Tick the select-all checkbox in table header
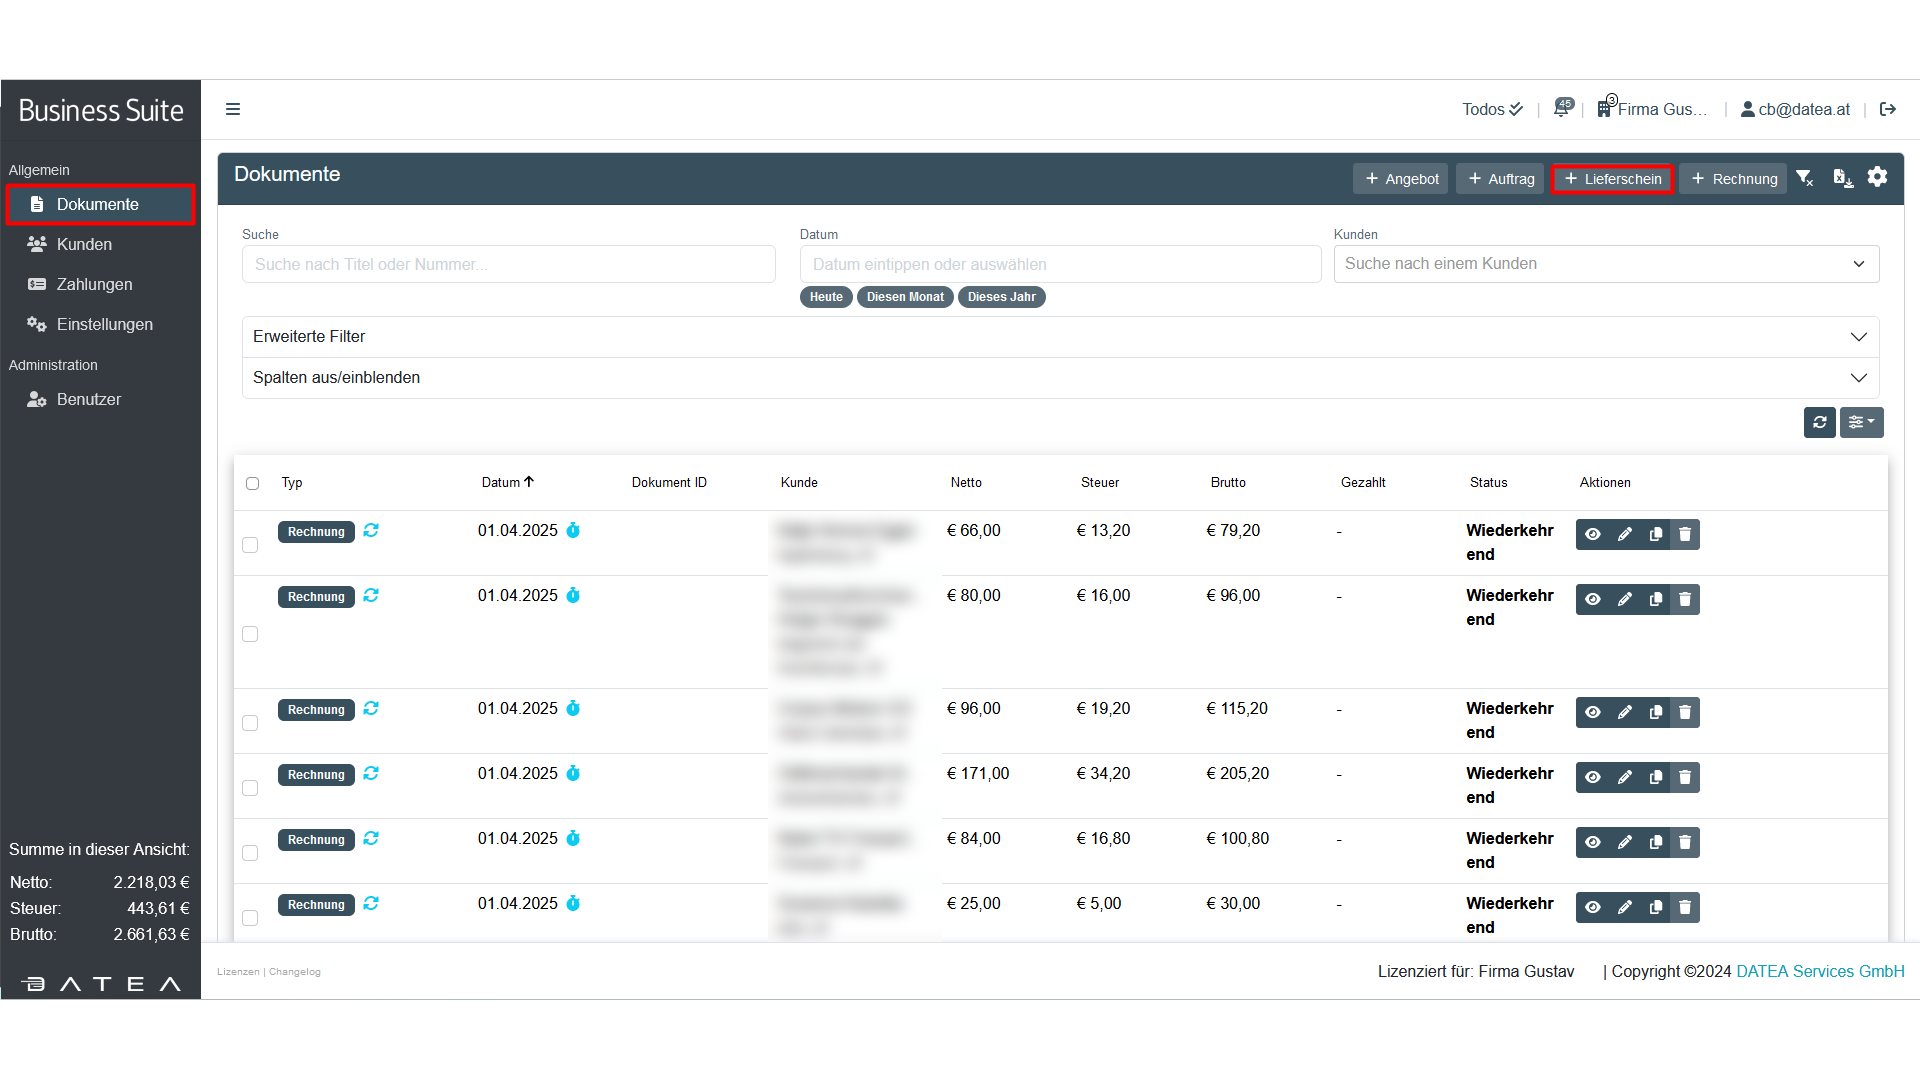The image size is (1920, 1080). coord(252,484)
